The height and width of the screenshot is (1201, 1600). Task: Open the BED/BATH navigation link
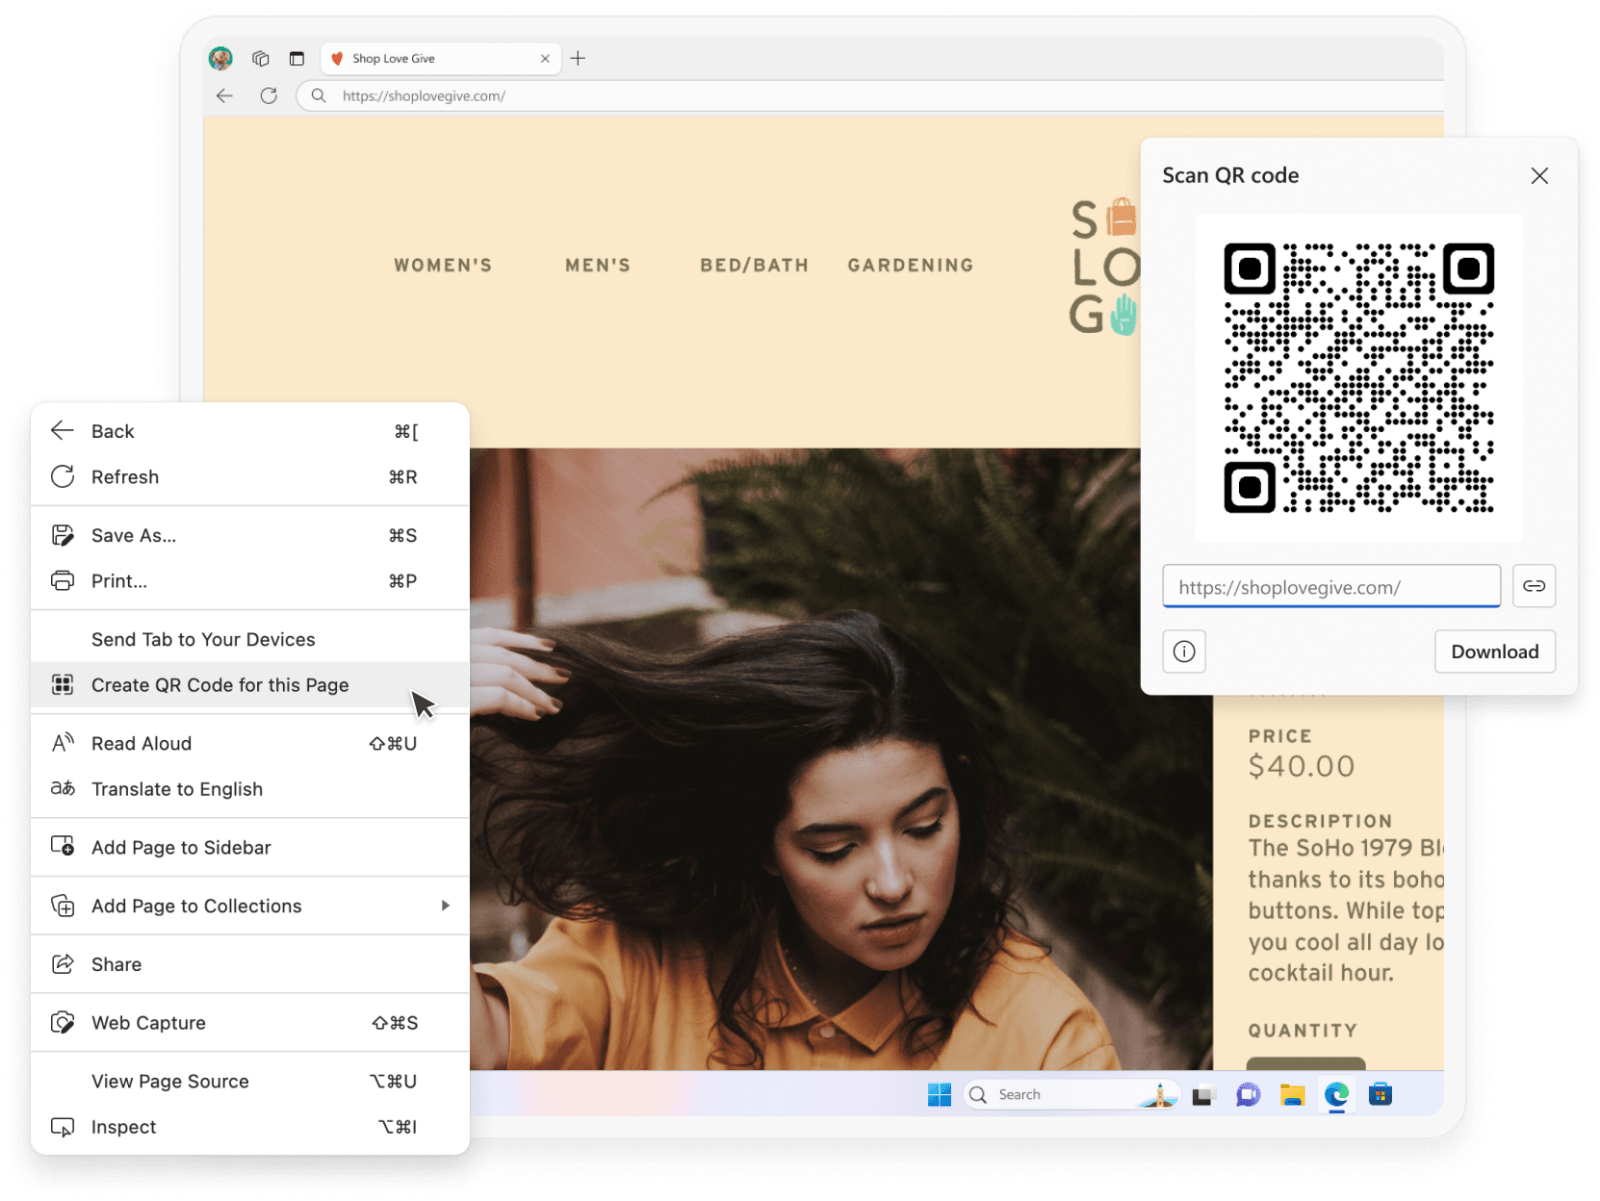pos(754,265)
